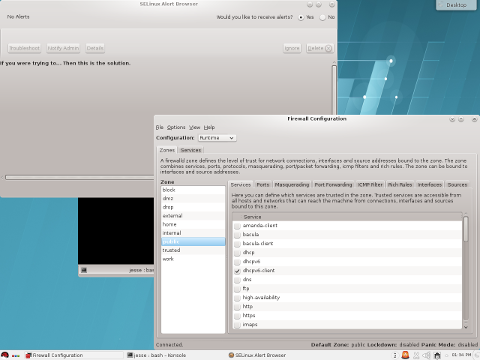The image size is (480, 360).
Task: Select the block zone
Action: tap(193, 190)
